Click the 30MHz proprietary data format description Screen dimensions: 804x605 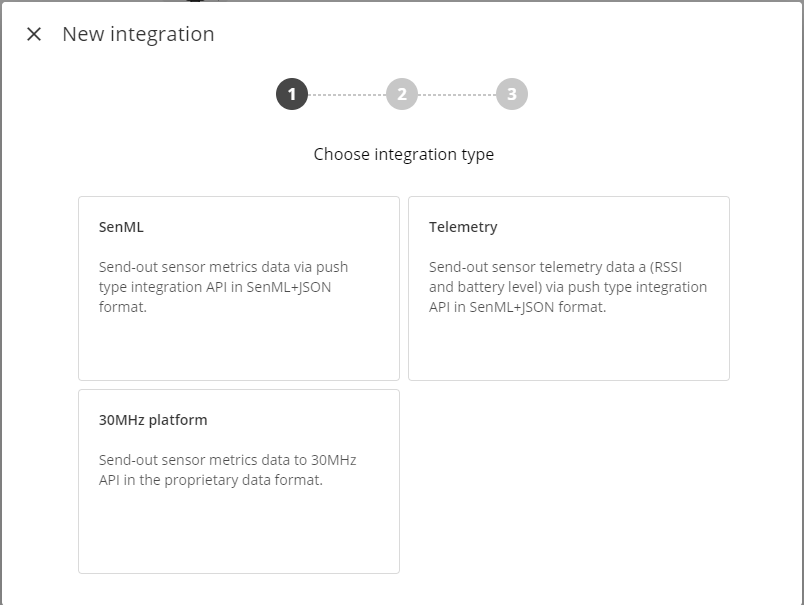pos(227,470)
